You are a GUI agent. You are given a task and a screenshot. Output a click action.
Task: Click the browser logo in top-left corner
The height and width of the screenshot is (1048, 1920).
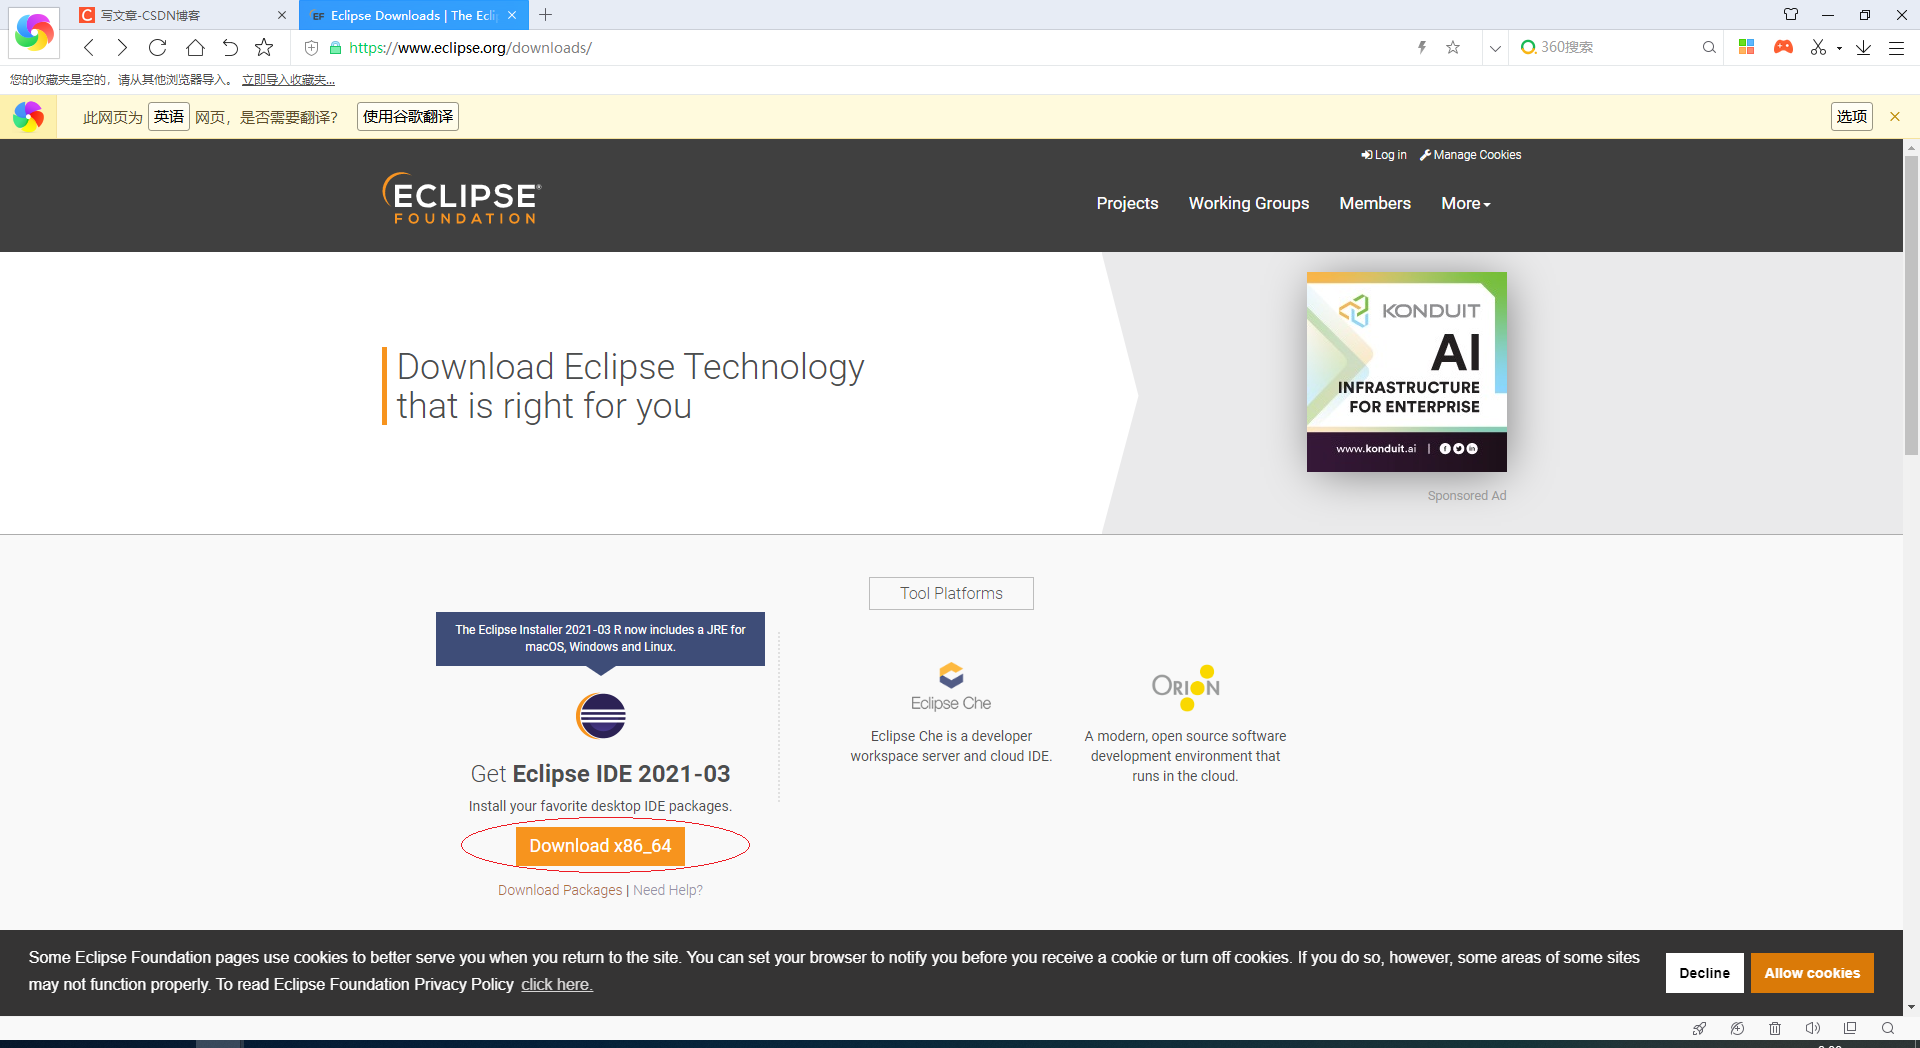(34, 32)
